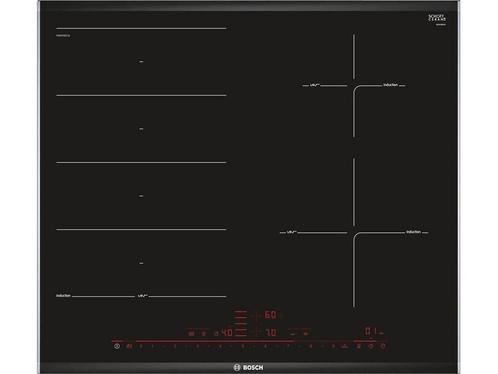Viewport: 498px width, 374px height.
Task: Select the stacked red flex zone bars
Action: pos(241,323)
